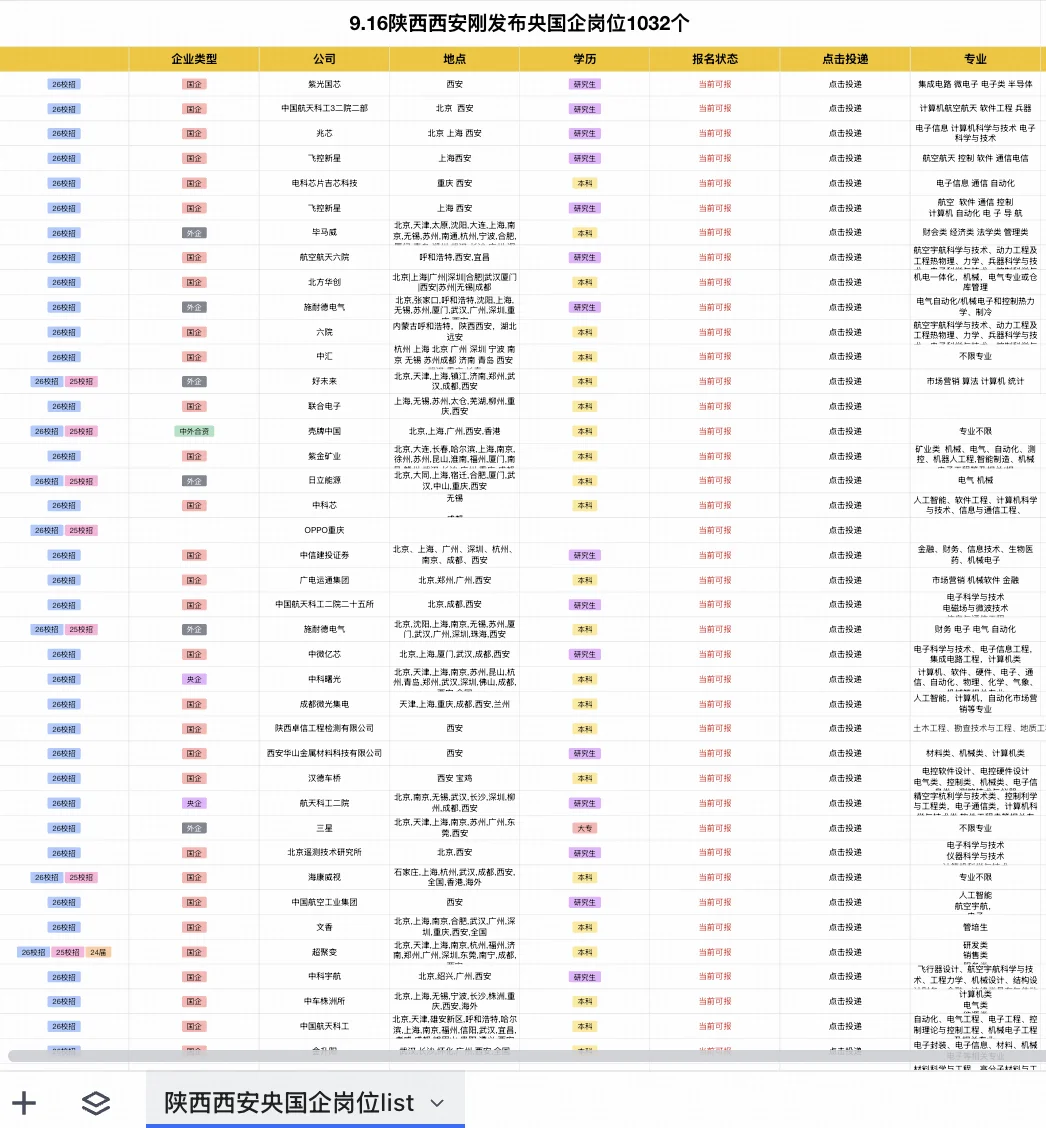The width and height of the screenshot is (1046, 1128).
Task: Click the 毕马威 company cell
Action: [324, 232]
